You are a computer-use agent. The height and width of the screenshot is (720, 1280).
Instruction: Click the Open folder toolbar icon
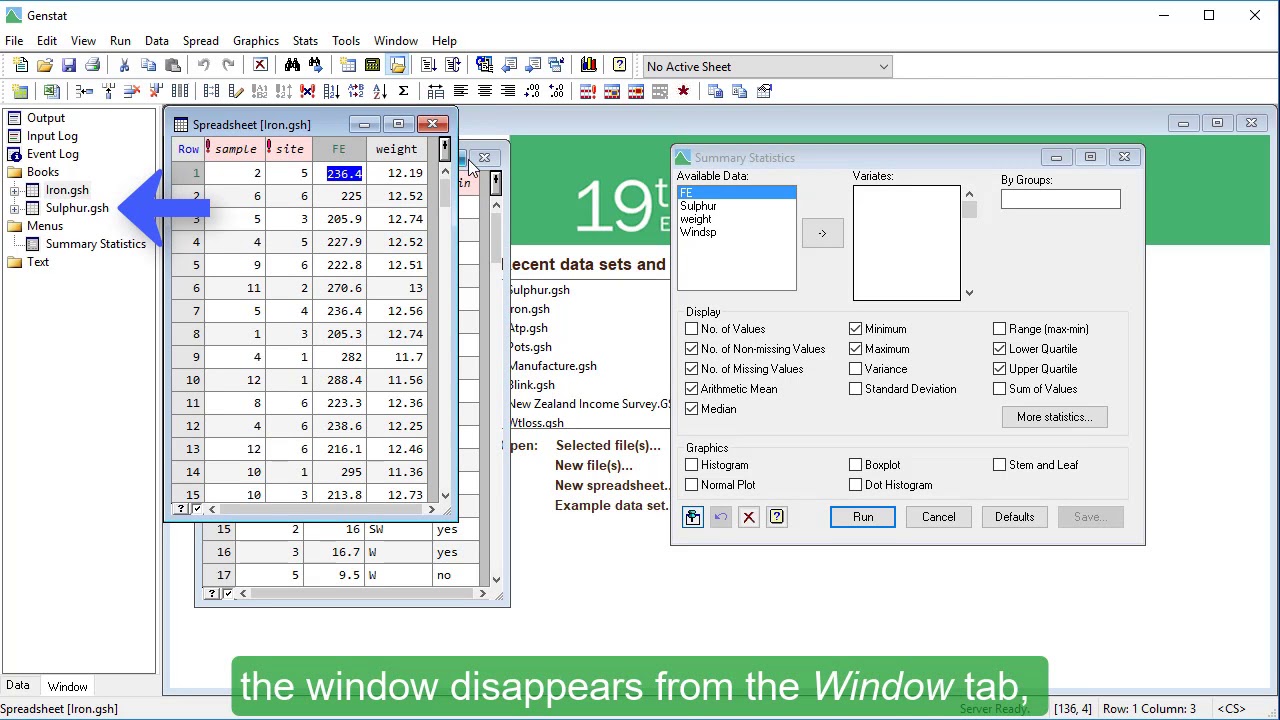pyautogui.click(x=45, y=66)
